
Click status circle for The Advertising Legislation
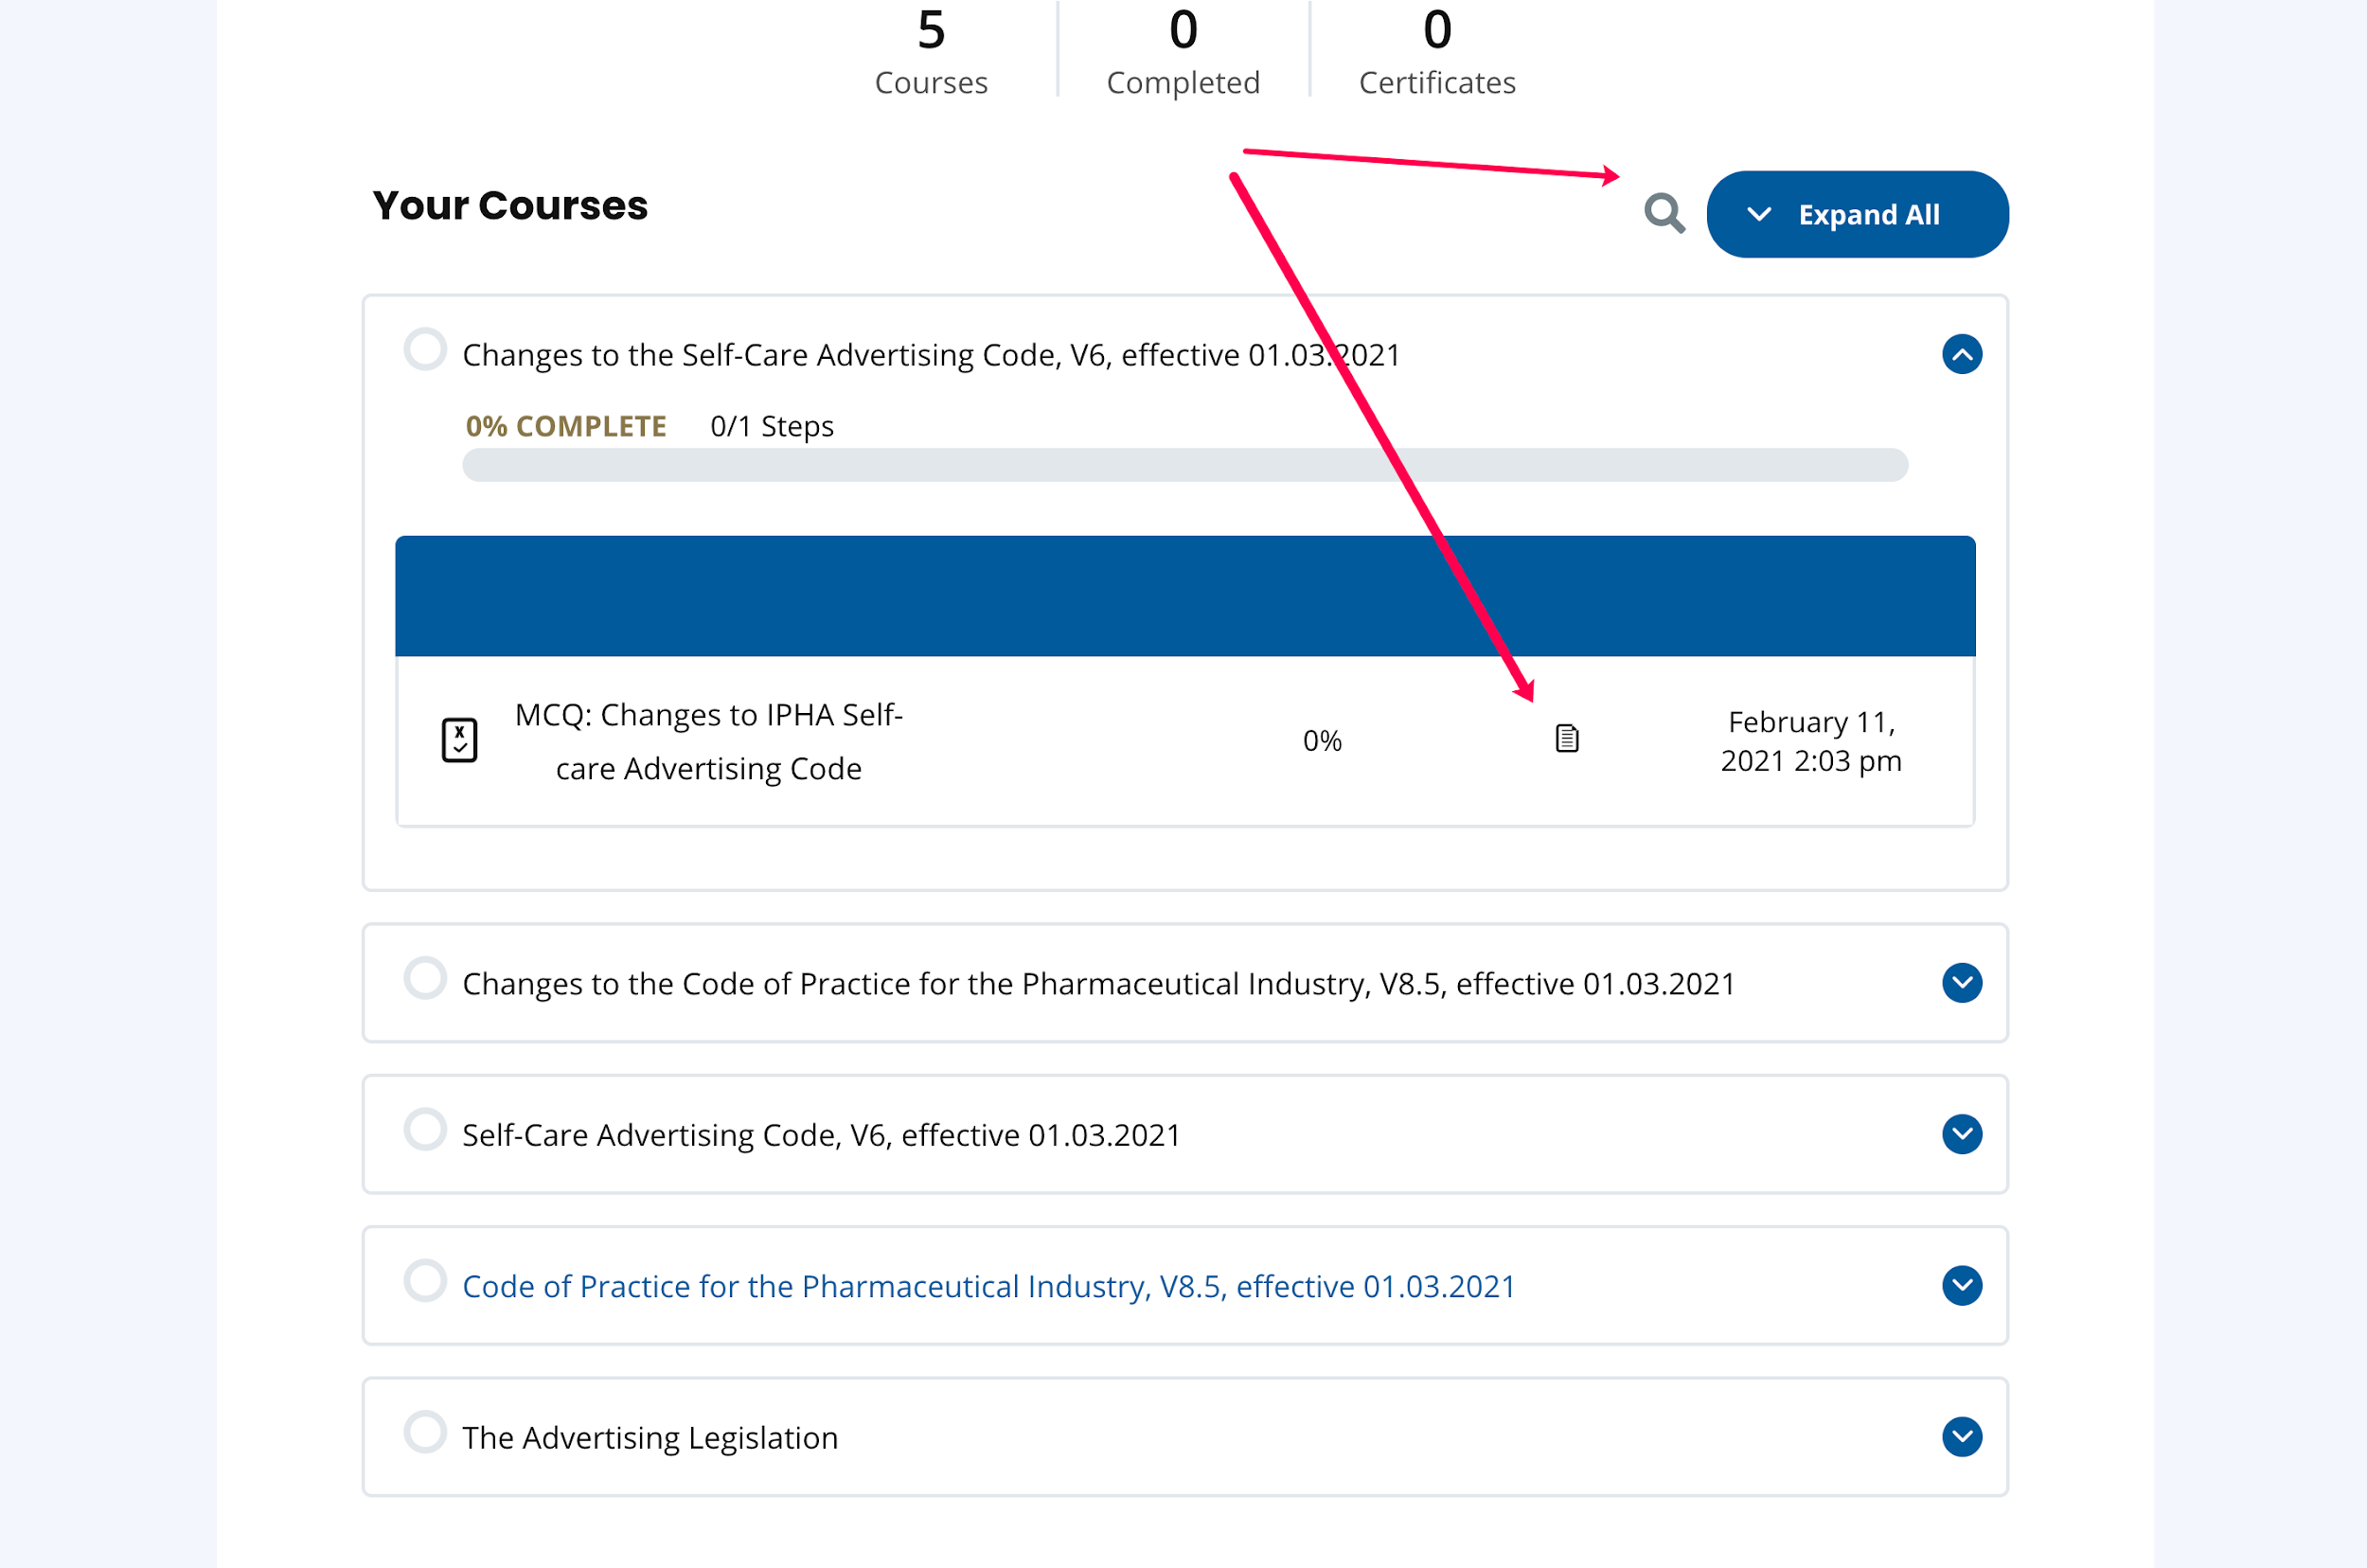coord(425,1432)
